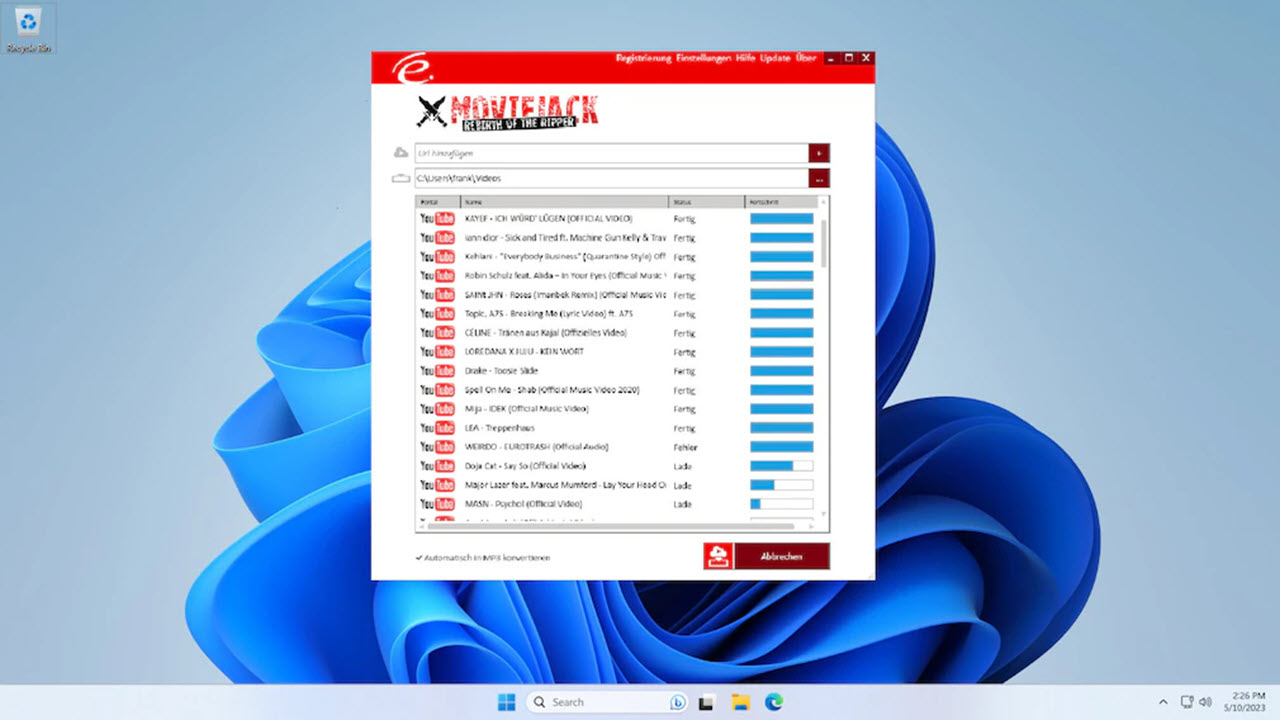Click the red download icon beside Abbrechen
Screen dimensions: 1280x720
coord(718,556)
